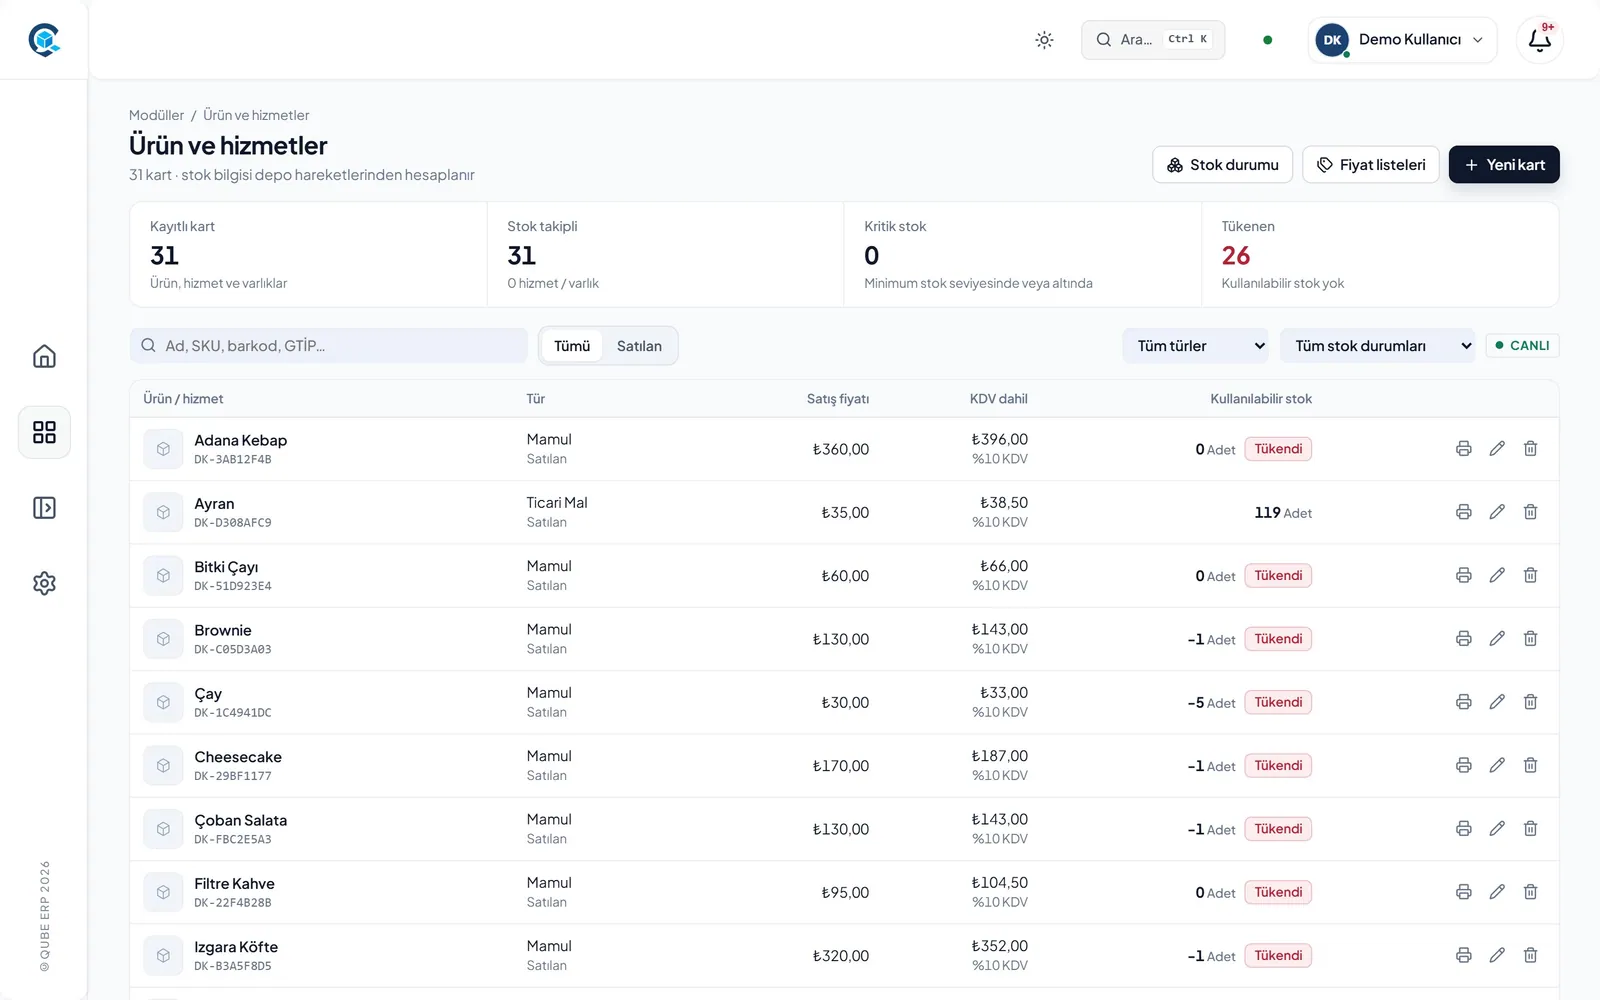Select the Tümü filter tab

point(572,346)
